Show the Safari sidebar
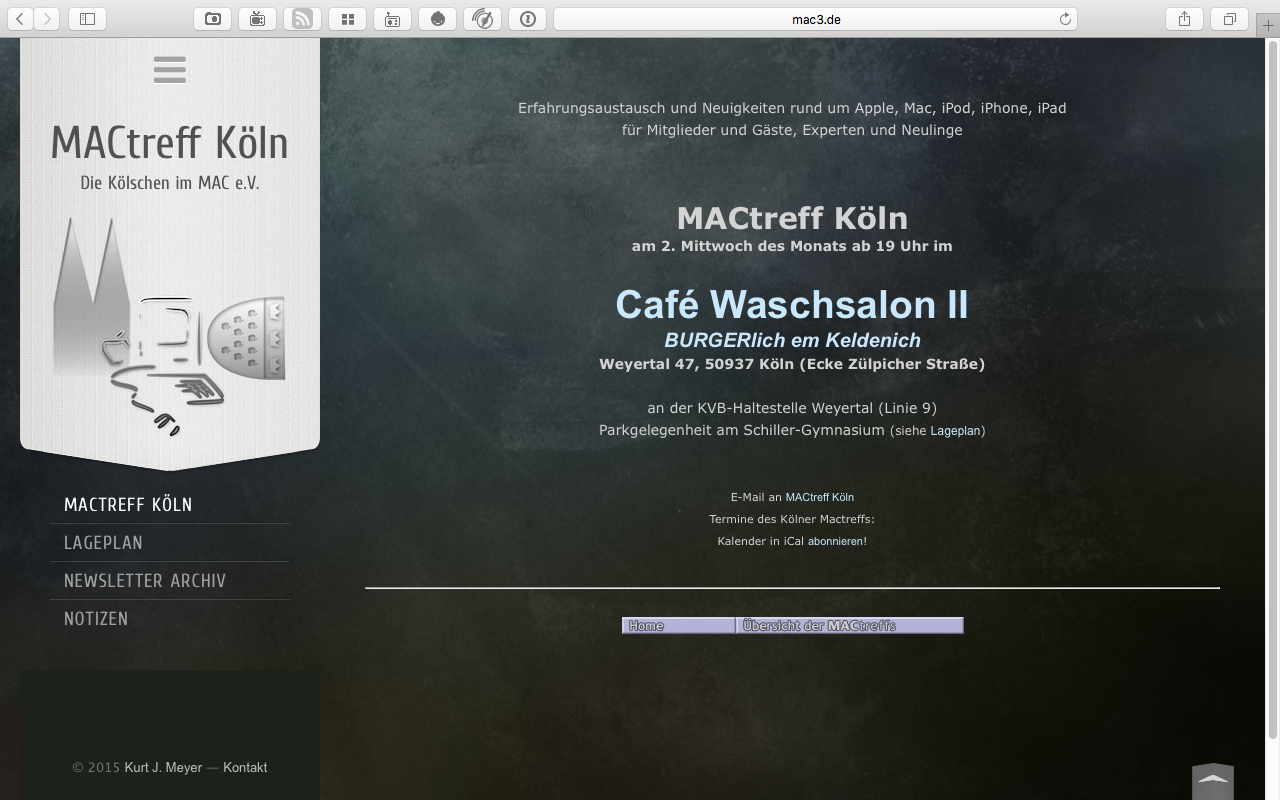The width and height of the screenshot is (1280, 800). (x=87, y=19)
